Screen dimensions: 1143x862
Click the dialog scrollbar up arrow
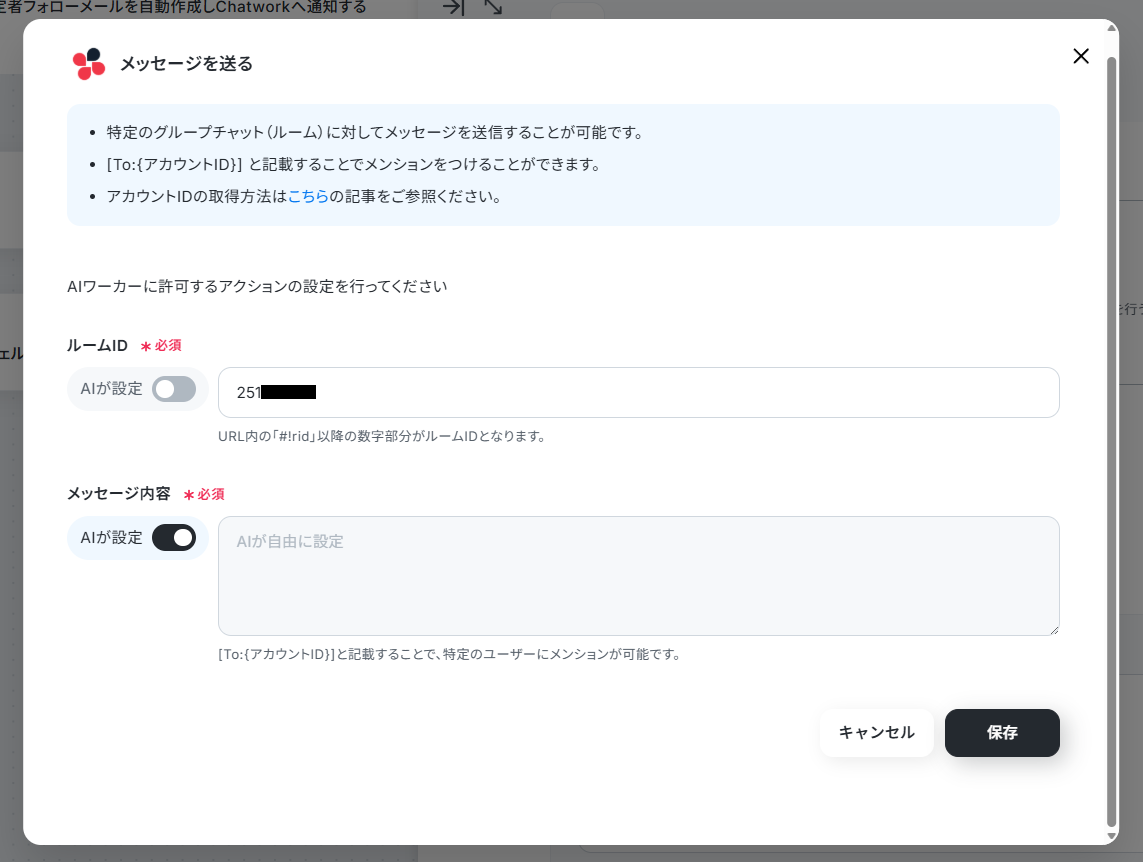1112,28
